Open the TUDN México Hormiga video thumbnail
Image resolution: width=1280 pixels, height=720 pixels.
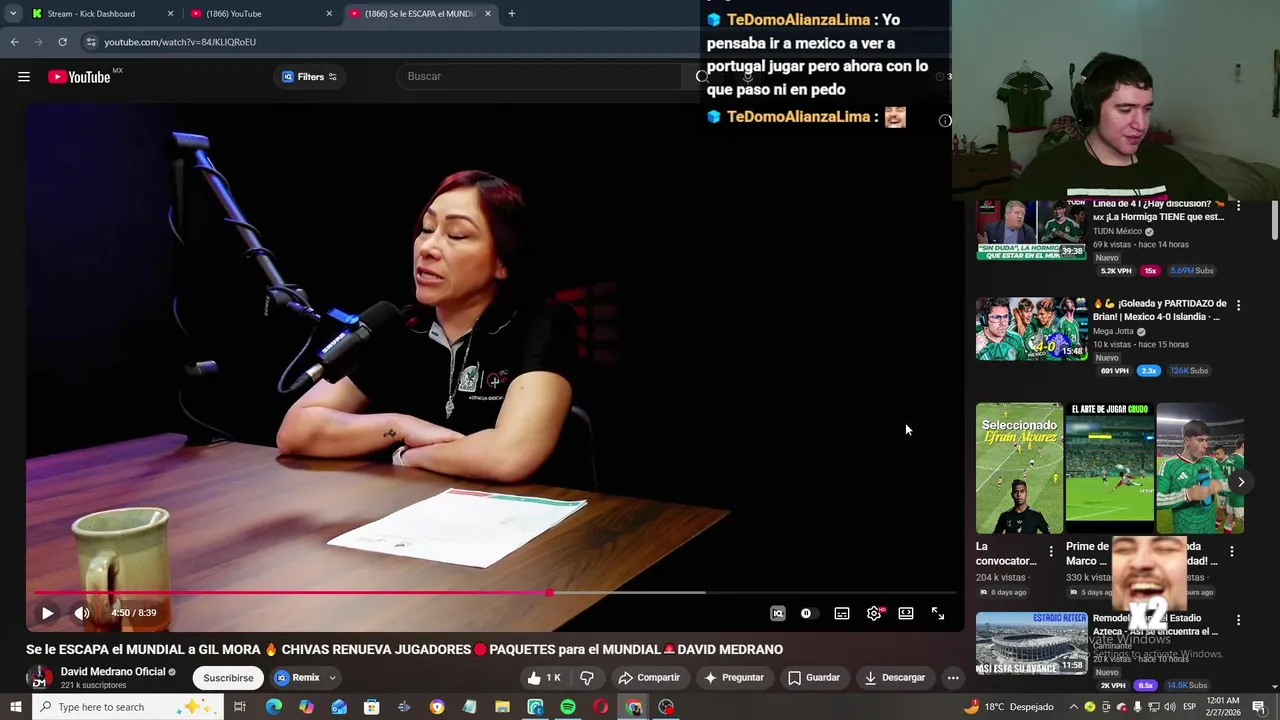point(1031,231)
